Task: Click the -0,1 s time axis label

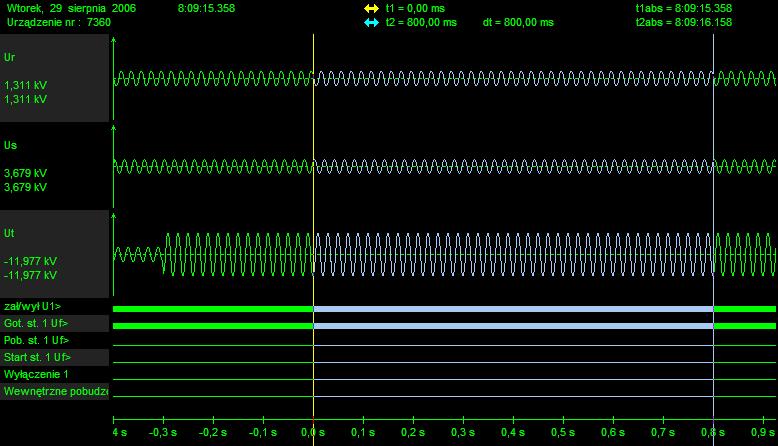Action: pyautogui.click(x=263, y=433)
